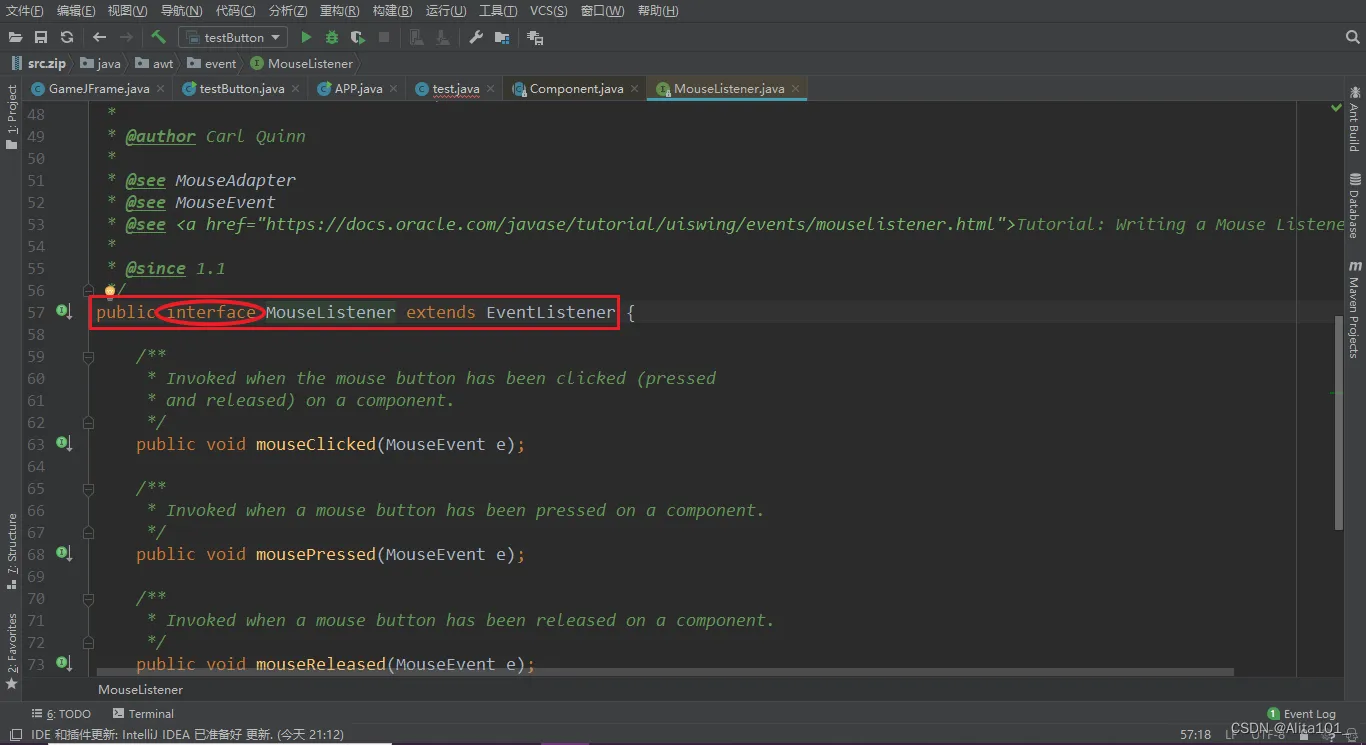Open the 编辑(E) menu
This screenshot has width=1366, height=745.
[x=76, y=11]
